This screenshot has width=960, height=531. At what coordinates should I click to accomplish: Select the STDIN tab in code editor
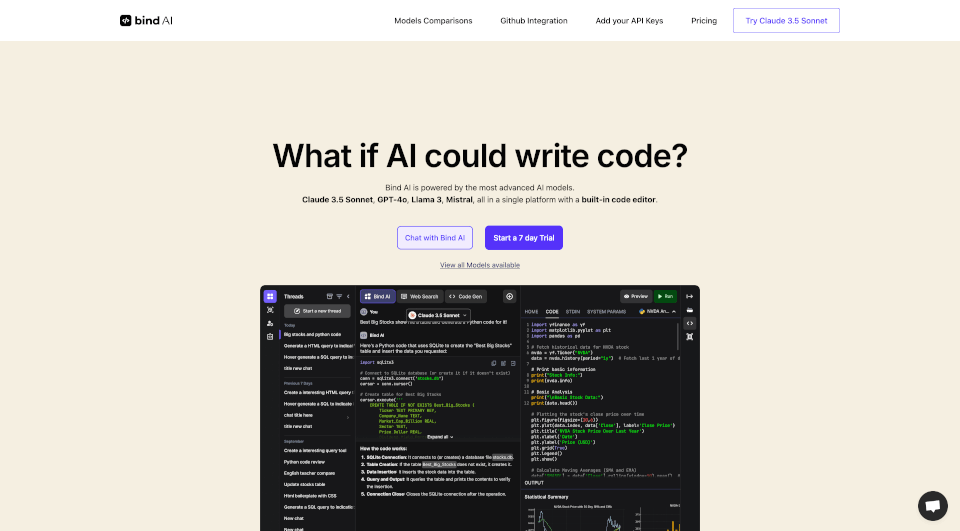pos(573,312)
